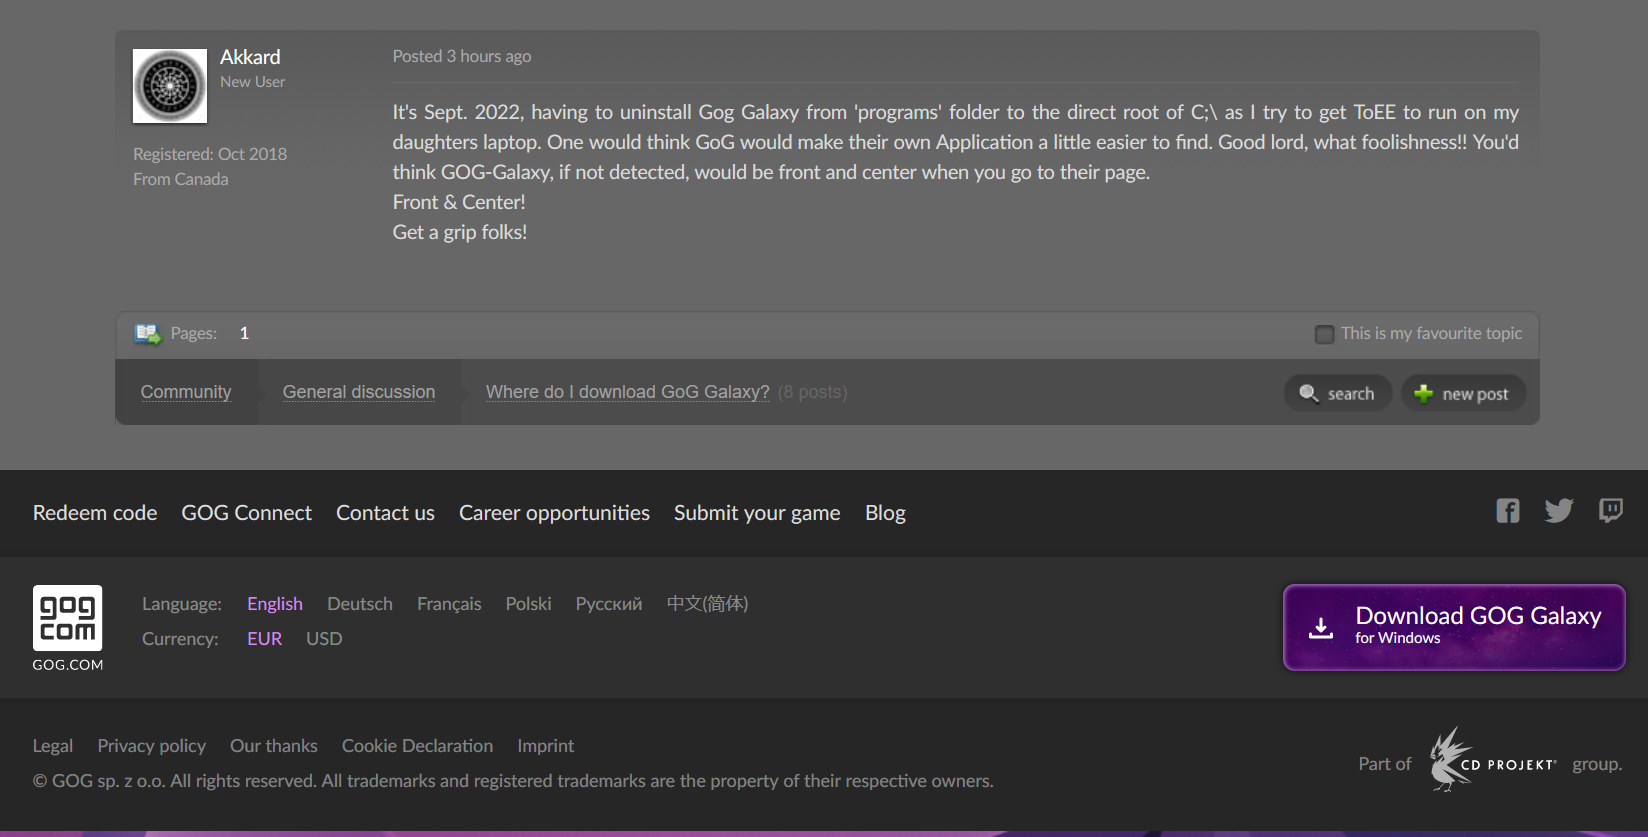
Task: Open the Akkard username profile
Action: (x=250, y=57)
